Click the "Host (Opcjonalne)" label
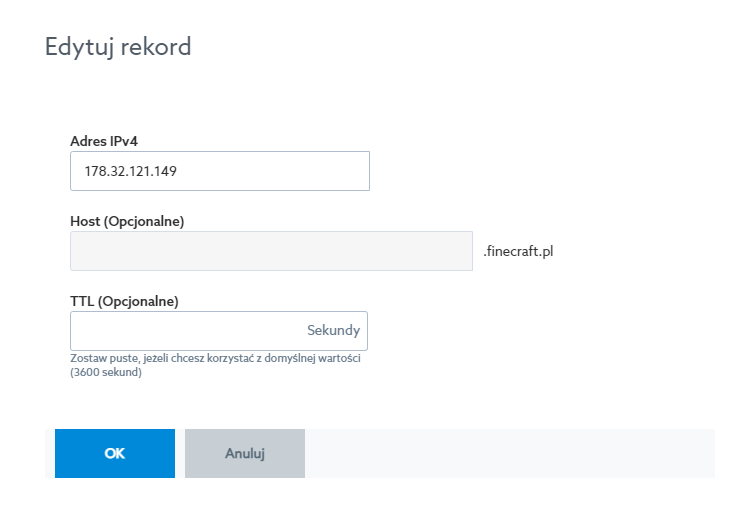Screen dimensions: 732x520 tap(127, 221)
